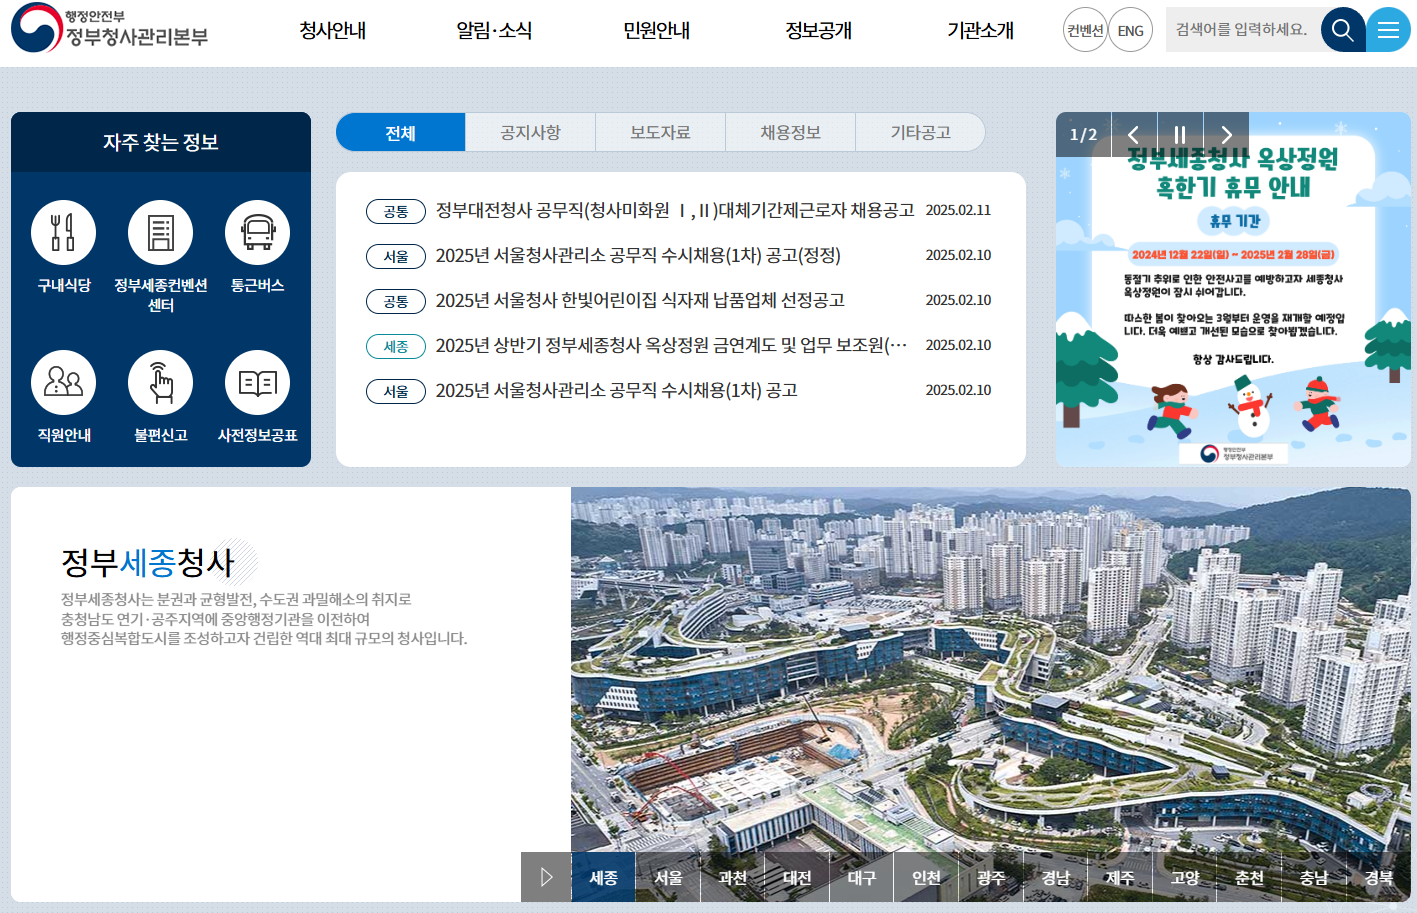
Task: Click the magnifier search button
Action: [1342, 30]
